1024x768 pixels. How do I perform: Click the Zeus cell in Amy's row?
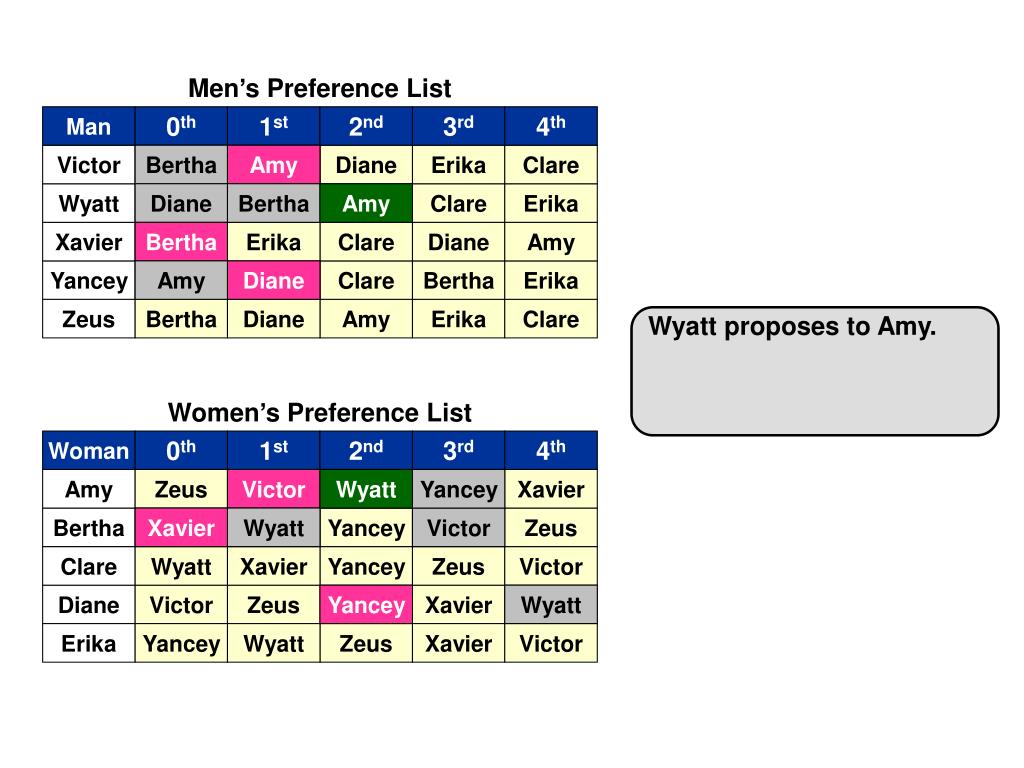pyautogui.click(x=181, y=489)
